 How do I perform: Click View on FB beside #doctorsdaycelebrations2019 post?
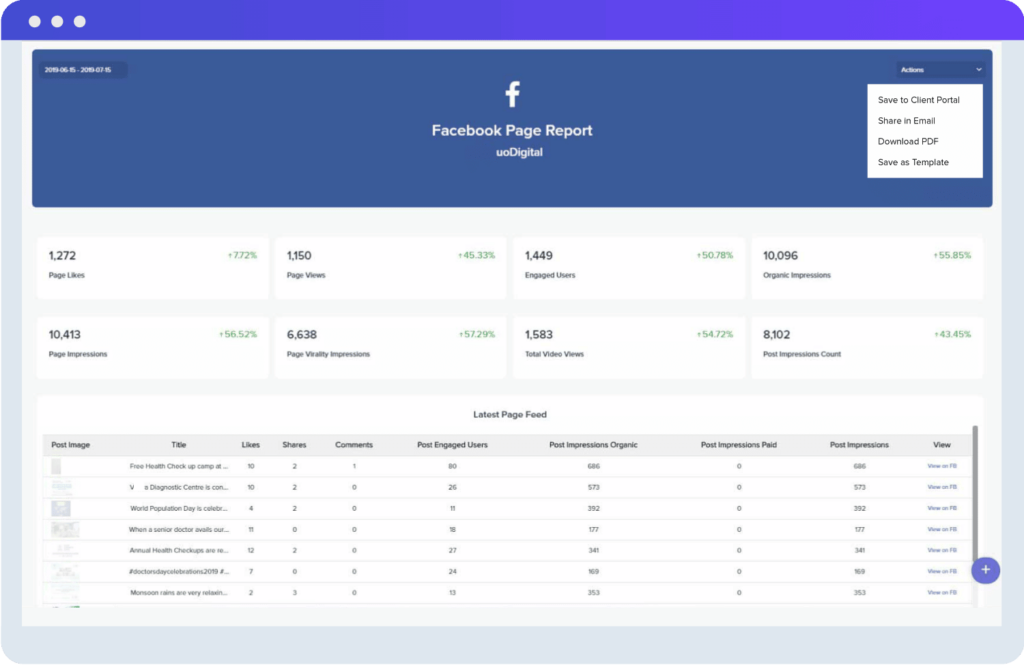coord(941,571)
